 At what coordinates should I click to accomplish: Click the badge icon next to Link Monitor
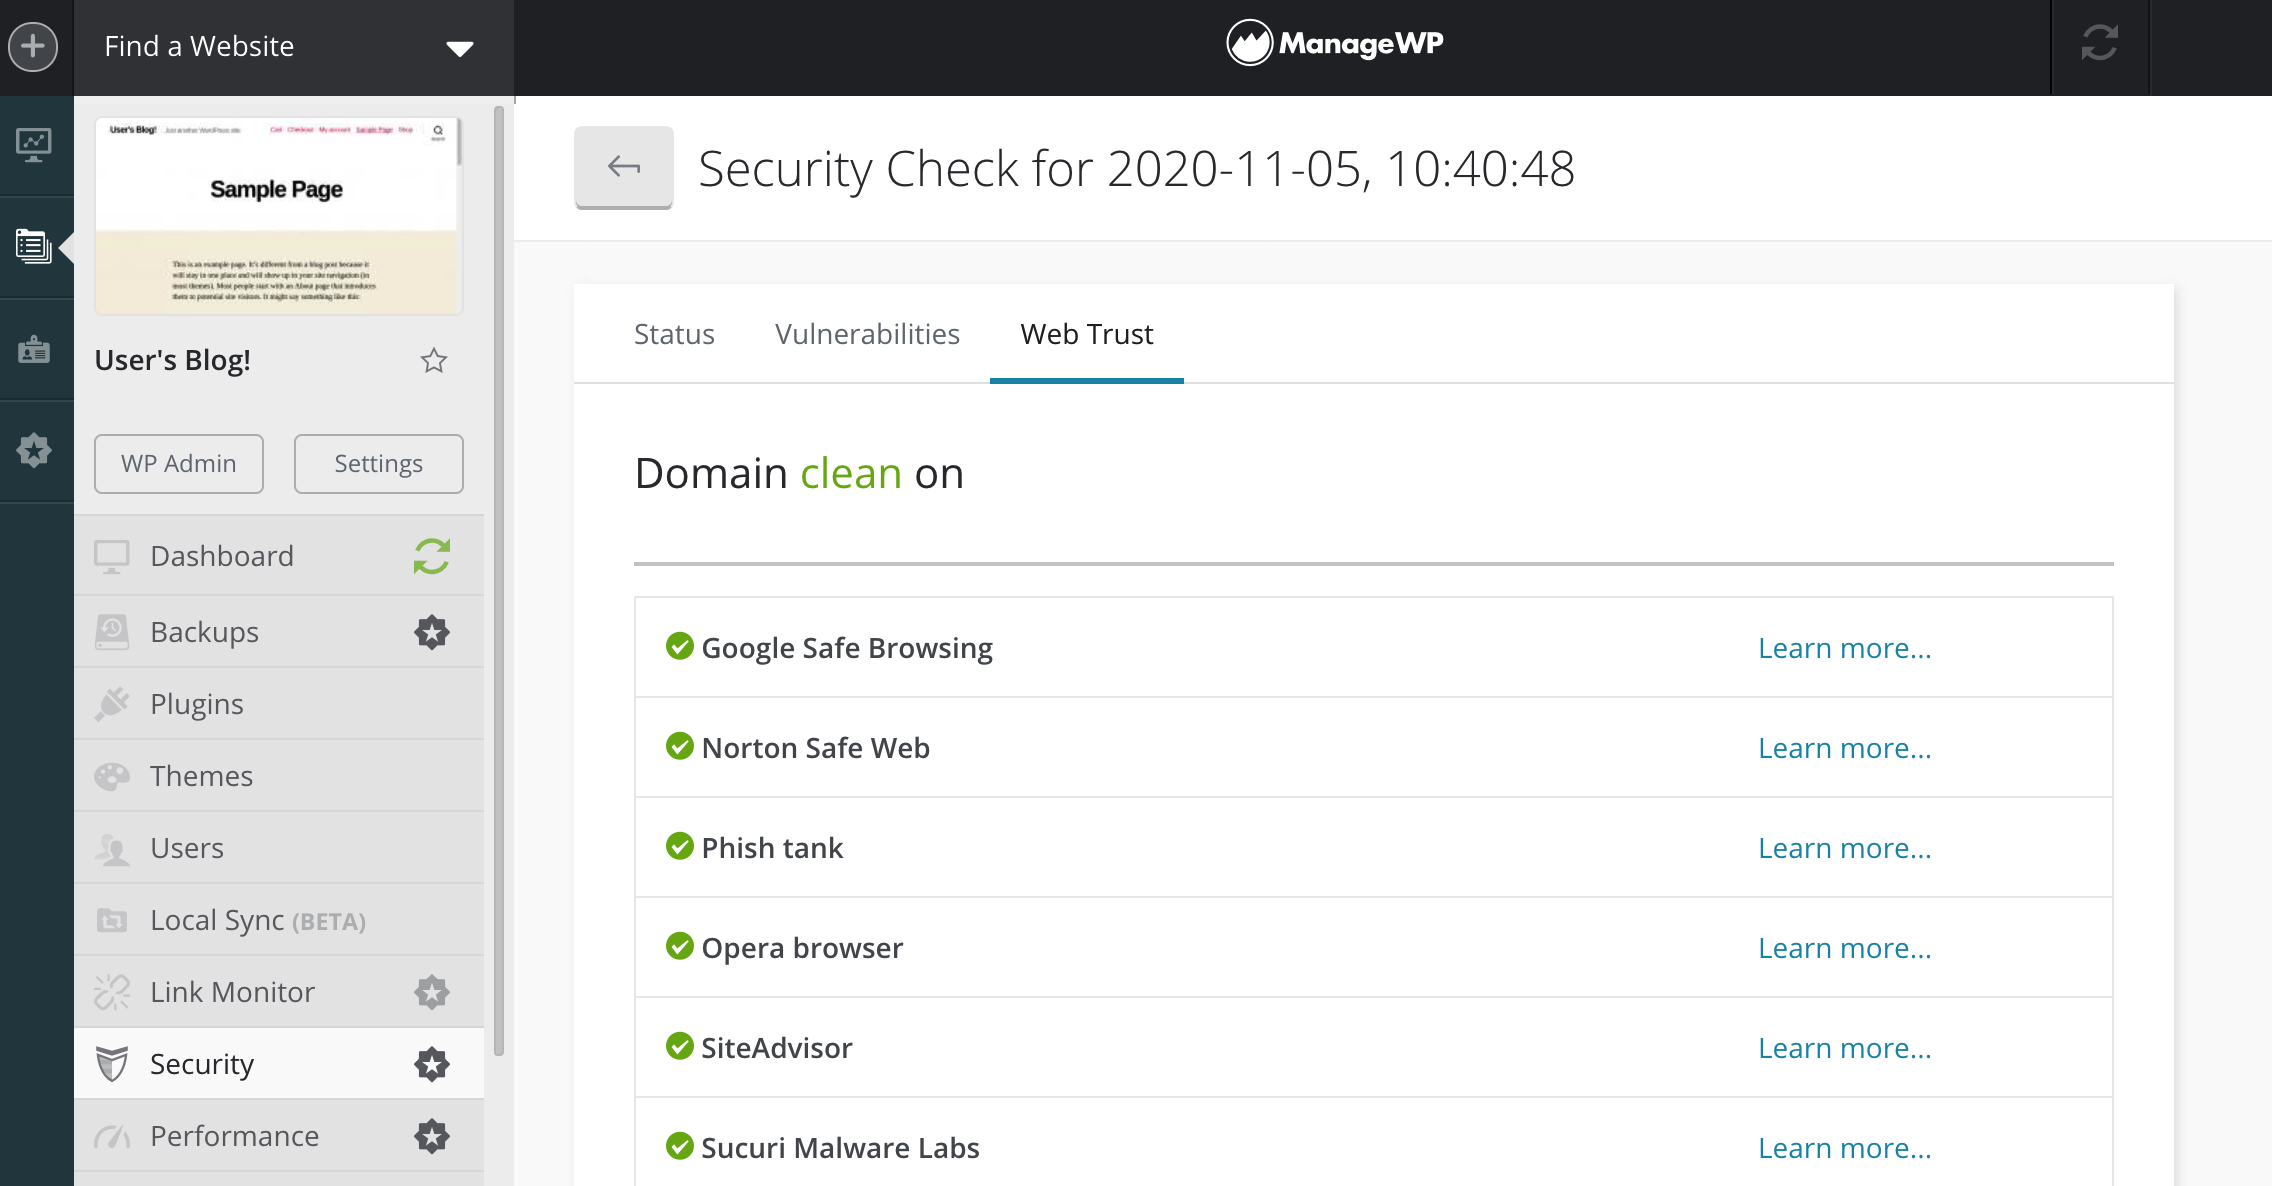tap(432, 992)
